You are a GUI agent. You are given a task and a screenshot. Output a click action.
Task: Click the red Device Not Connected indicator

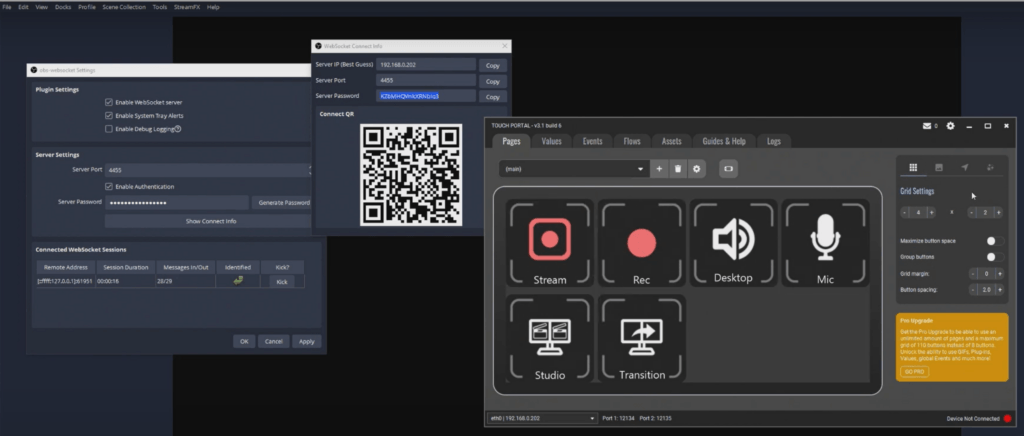pos(1008,418)
